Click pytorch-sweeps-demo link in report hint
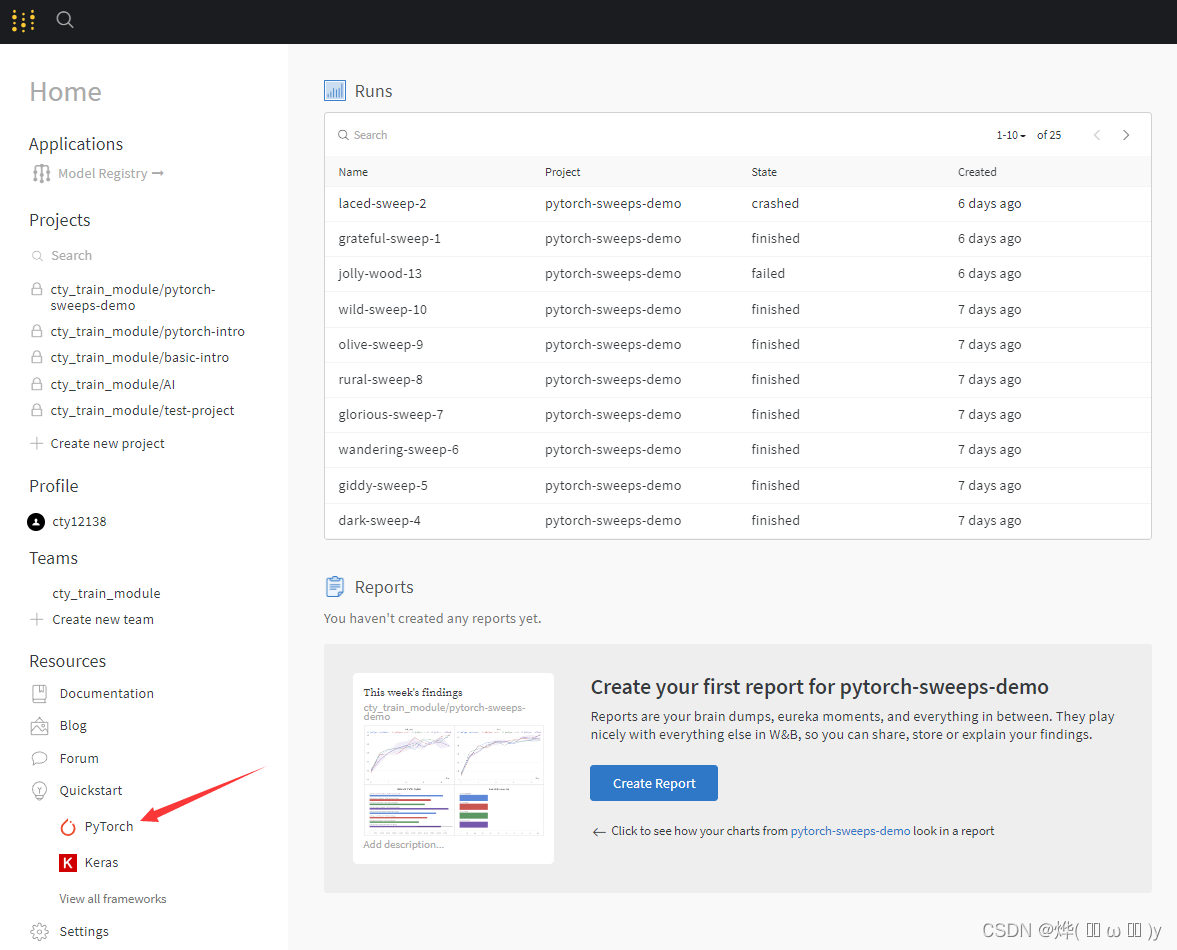This screenshot has width=1177, height=950. click(850, 831)
